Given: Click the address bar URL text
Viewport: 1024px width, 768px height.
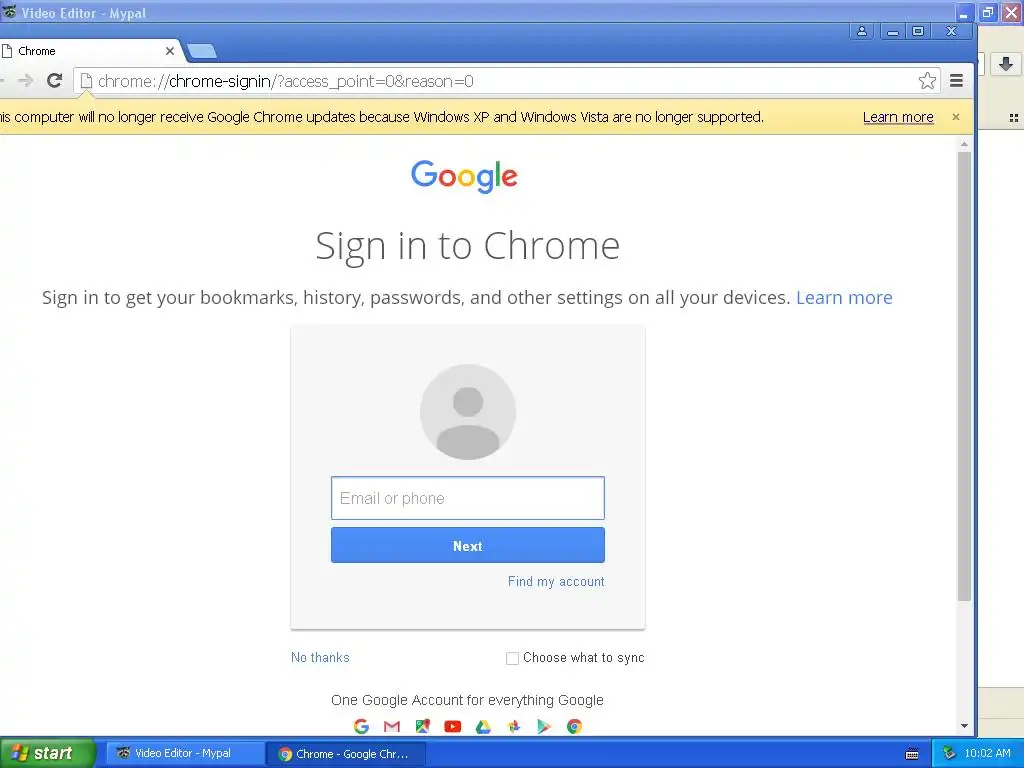Looking at the screenshot, I should (x=285, y=81).
